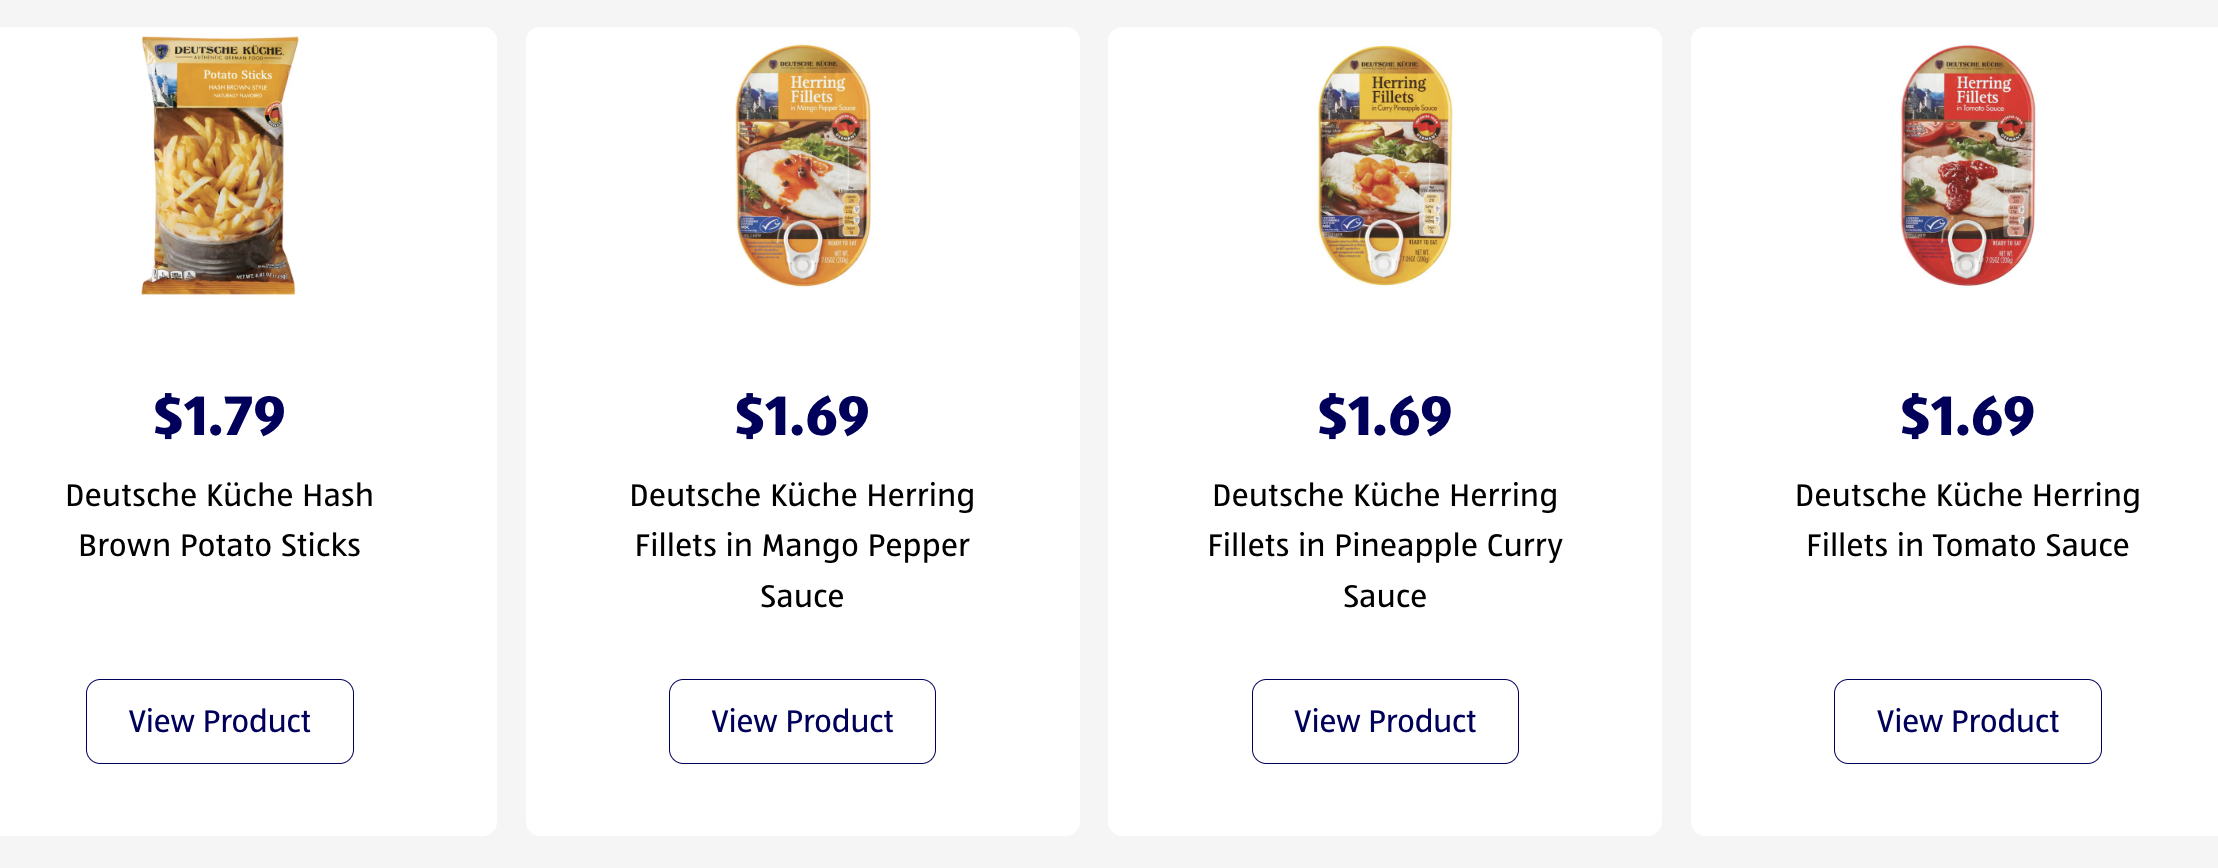2218x868 pixels.
Task: Click the Herring Fillets in Tomato Sauce title
Action: [x=1967, y=520]
